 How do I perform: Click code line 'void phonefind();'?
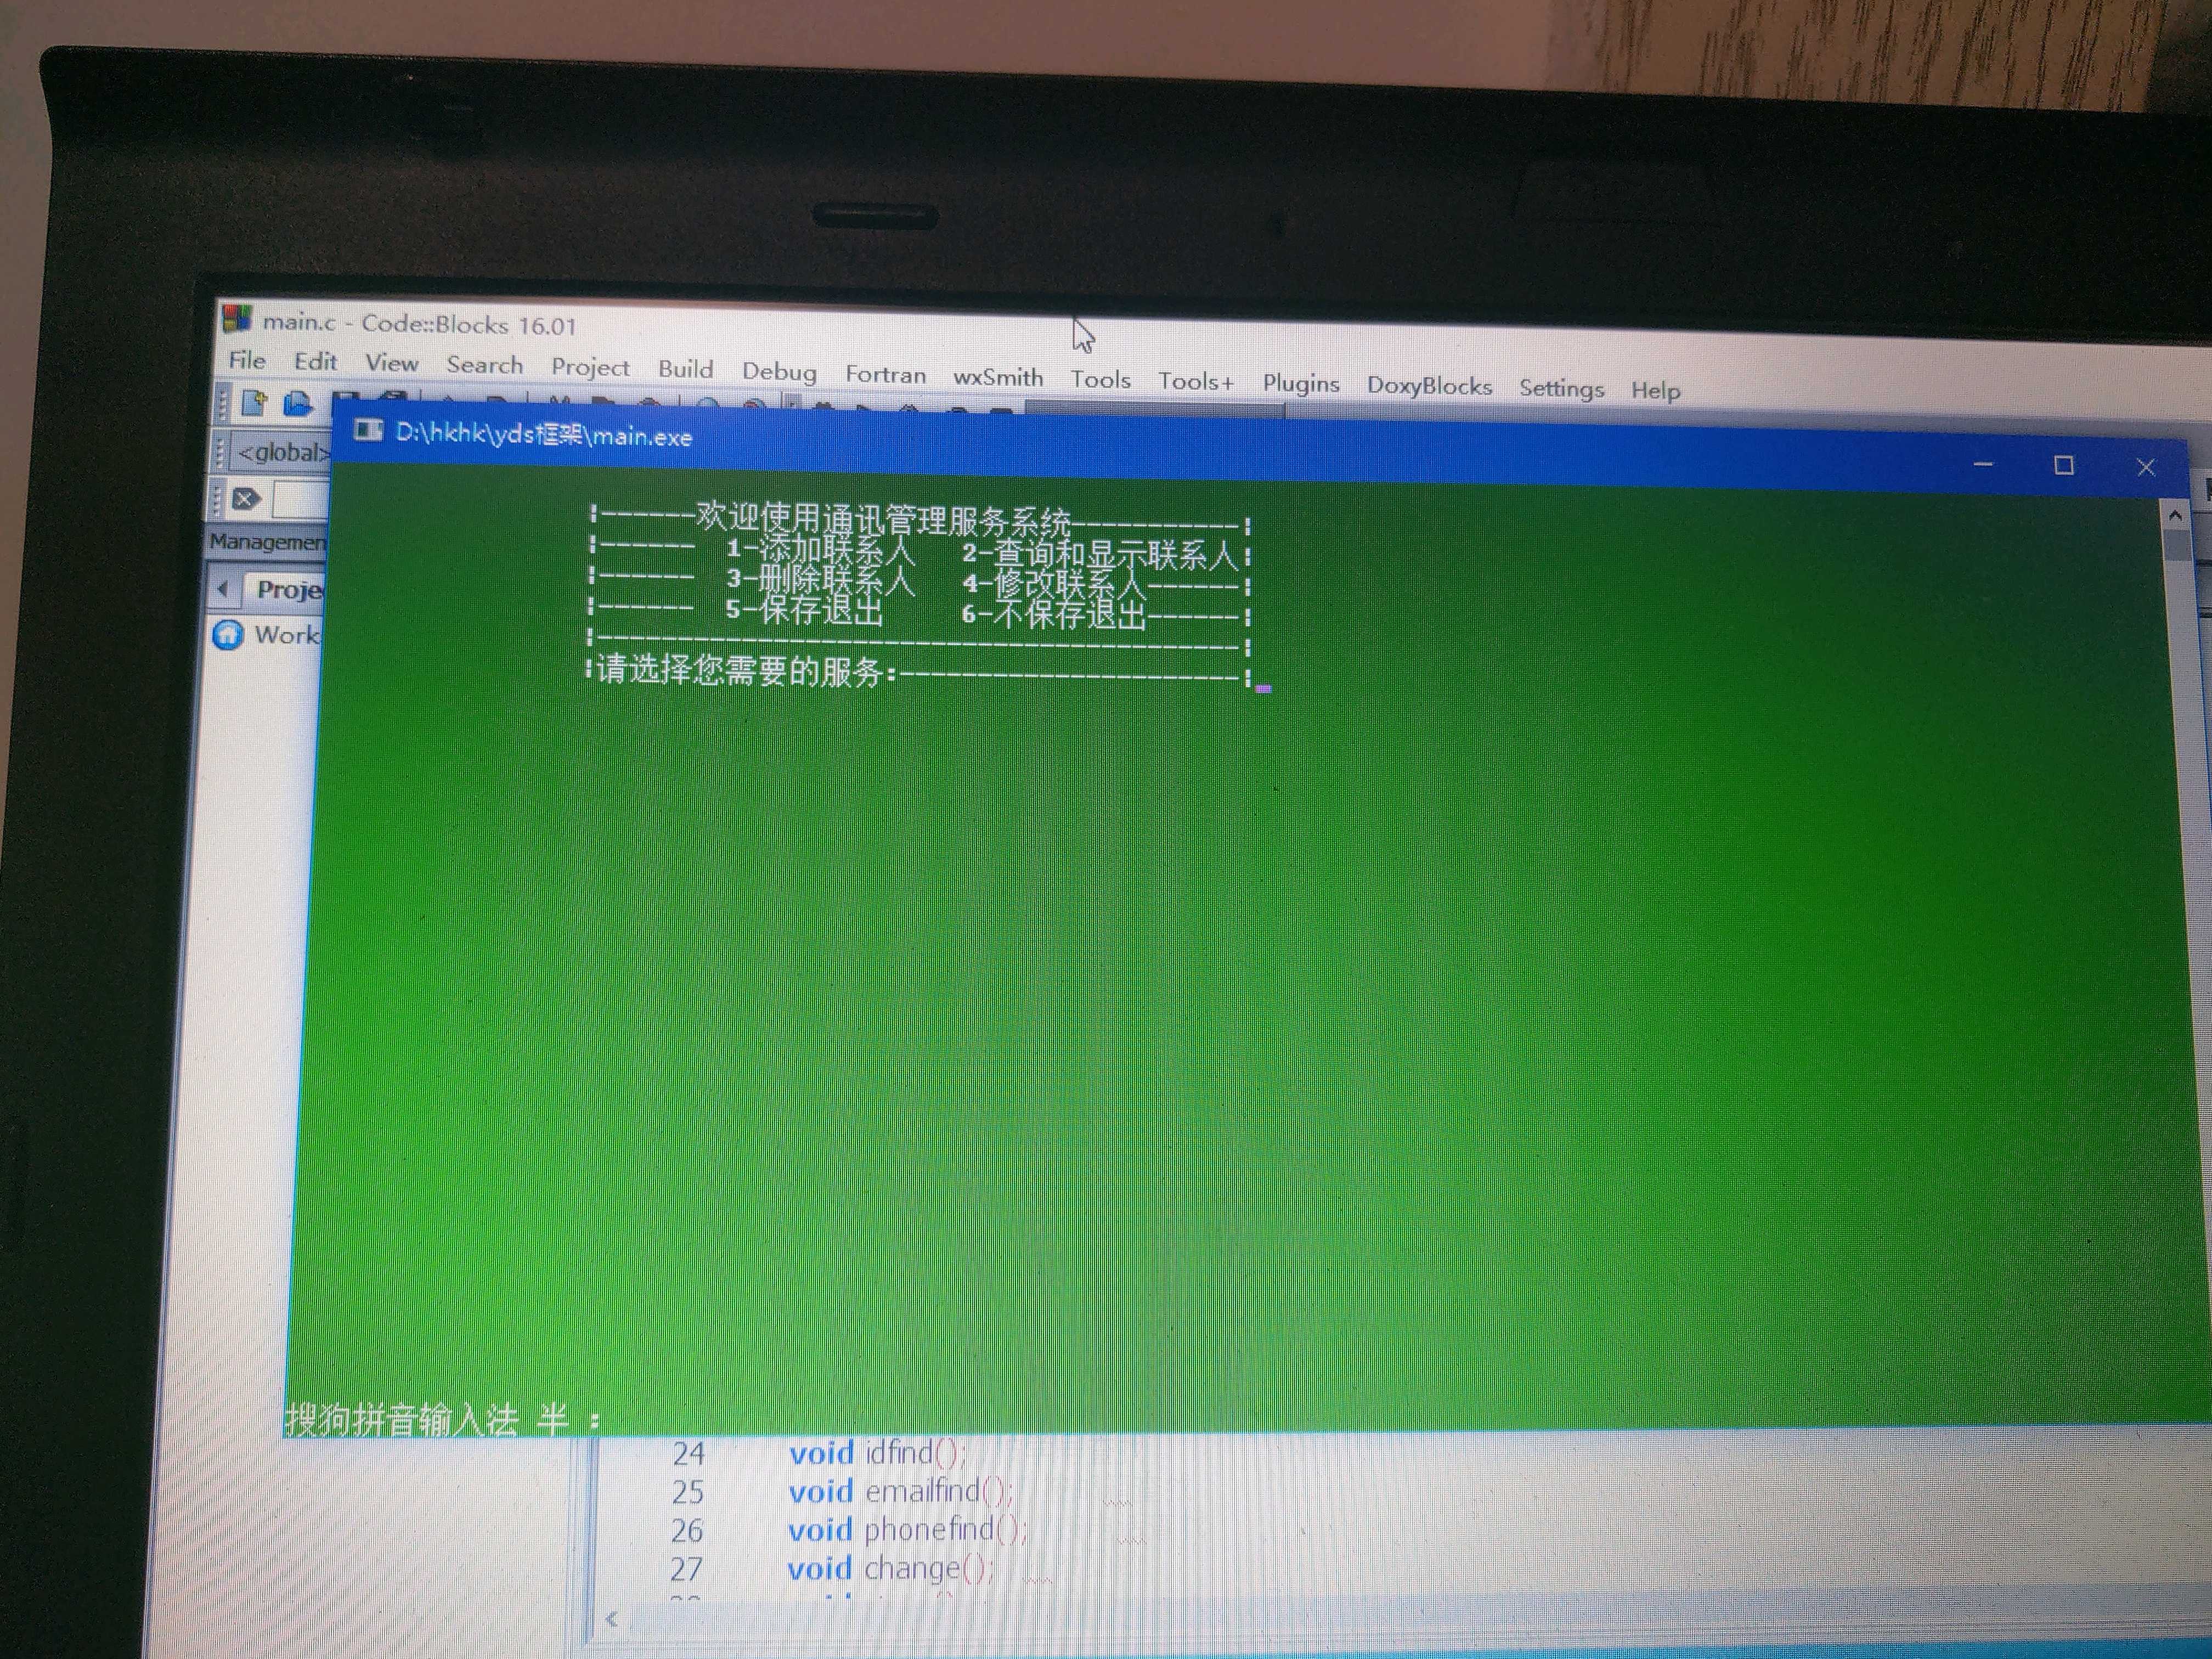(x=908, y=1530)
